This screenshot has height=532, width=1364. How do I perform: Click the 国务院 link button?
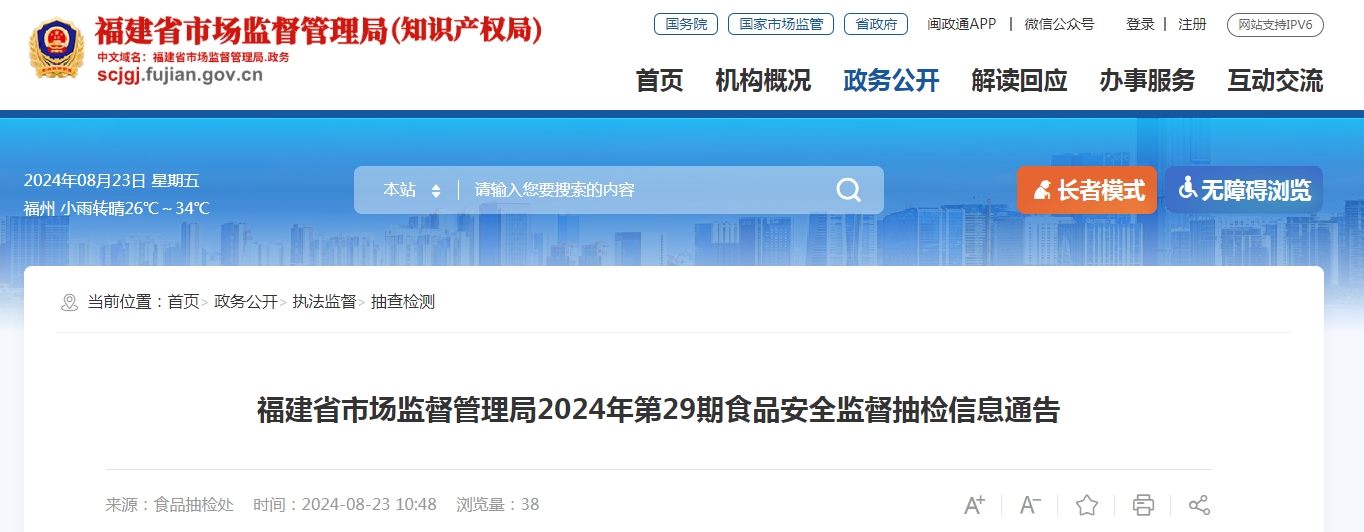coord(686,24)
